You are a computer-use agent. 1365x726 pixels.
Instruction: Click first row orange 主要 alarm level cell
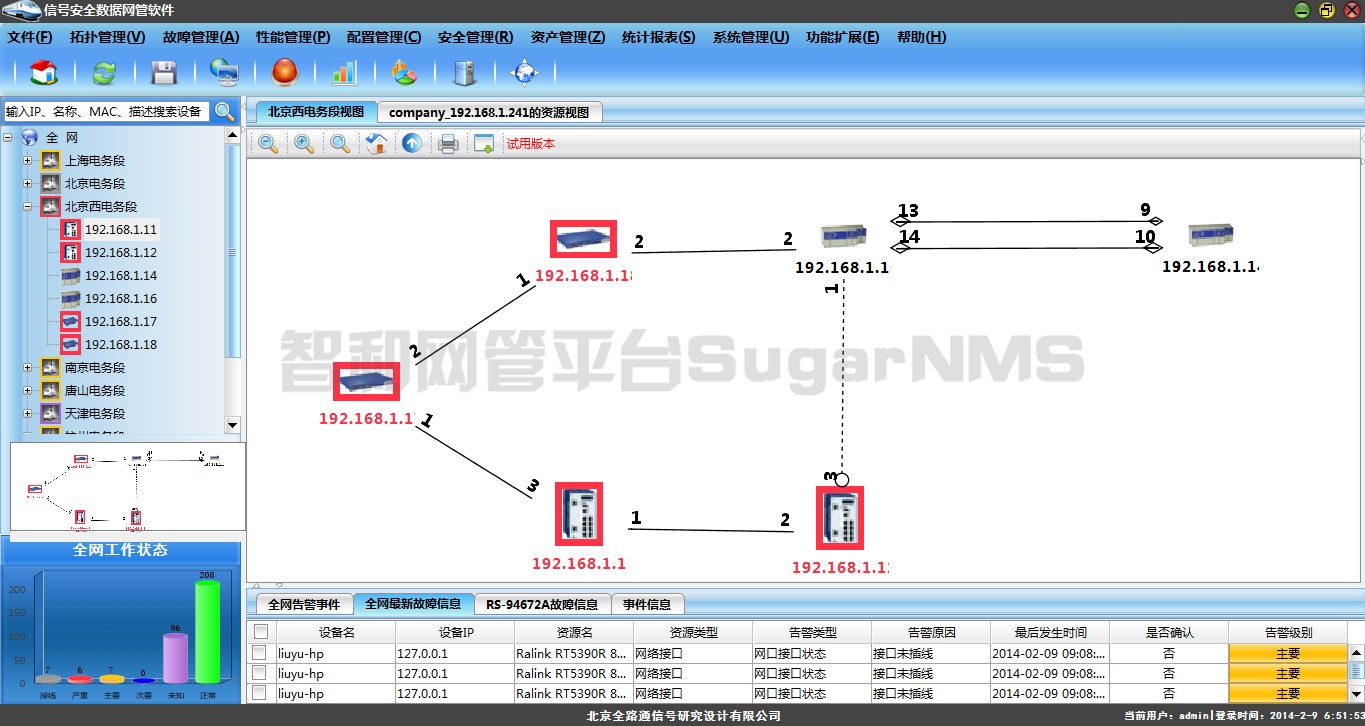[1288, 653]
